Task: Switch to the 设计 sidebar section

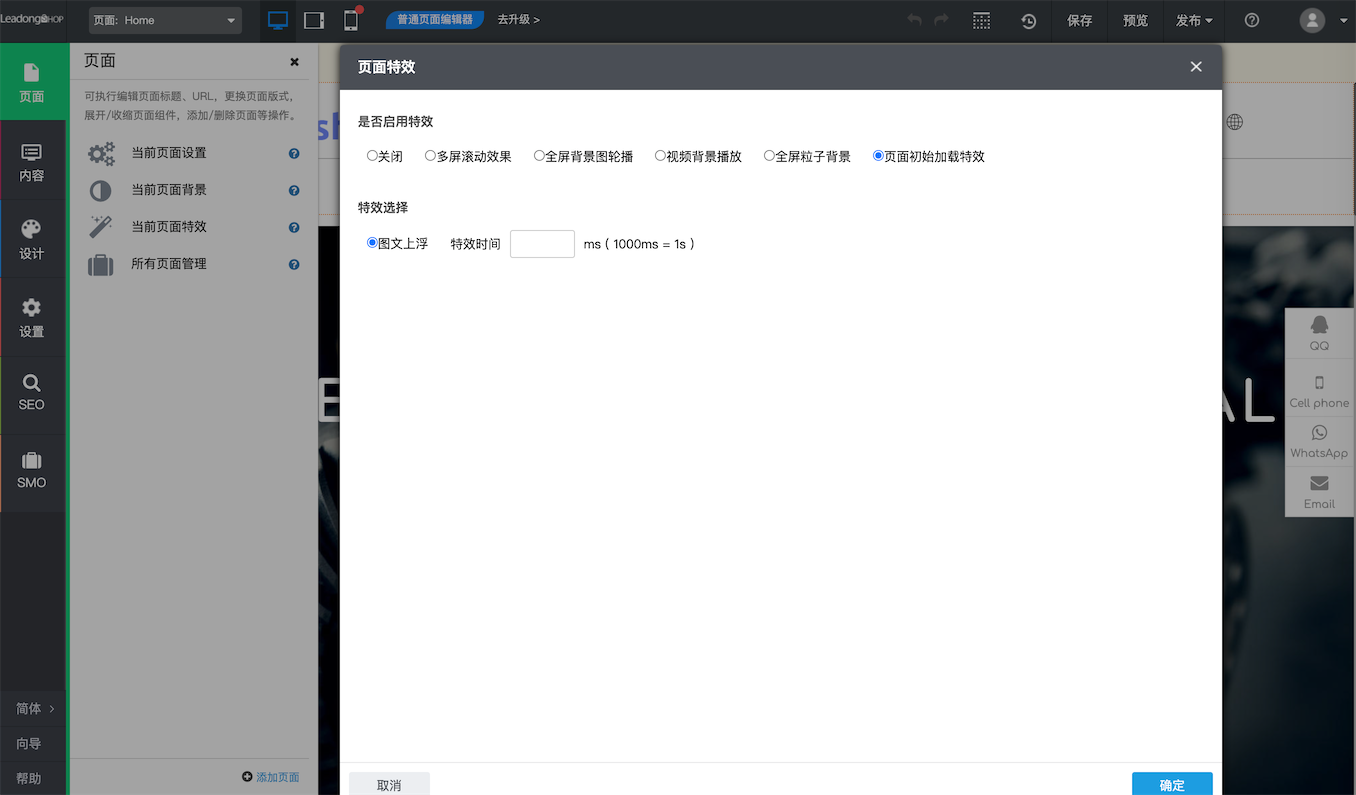Action: point(31,238)
